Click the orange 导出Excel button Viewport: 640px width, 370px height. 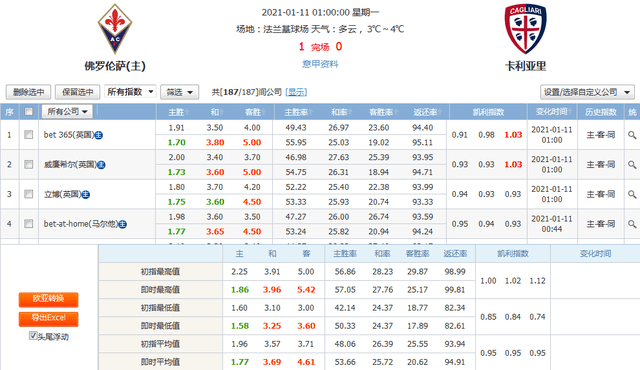[x=49, y=319]
